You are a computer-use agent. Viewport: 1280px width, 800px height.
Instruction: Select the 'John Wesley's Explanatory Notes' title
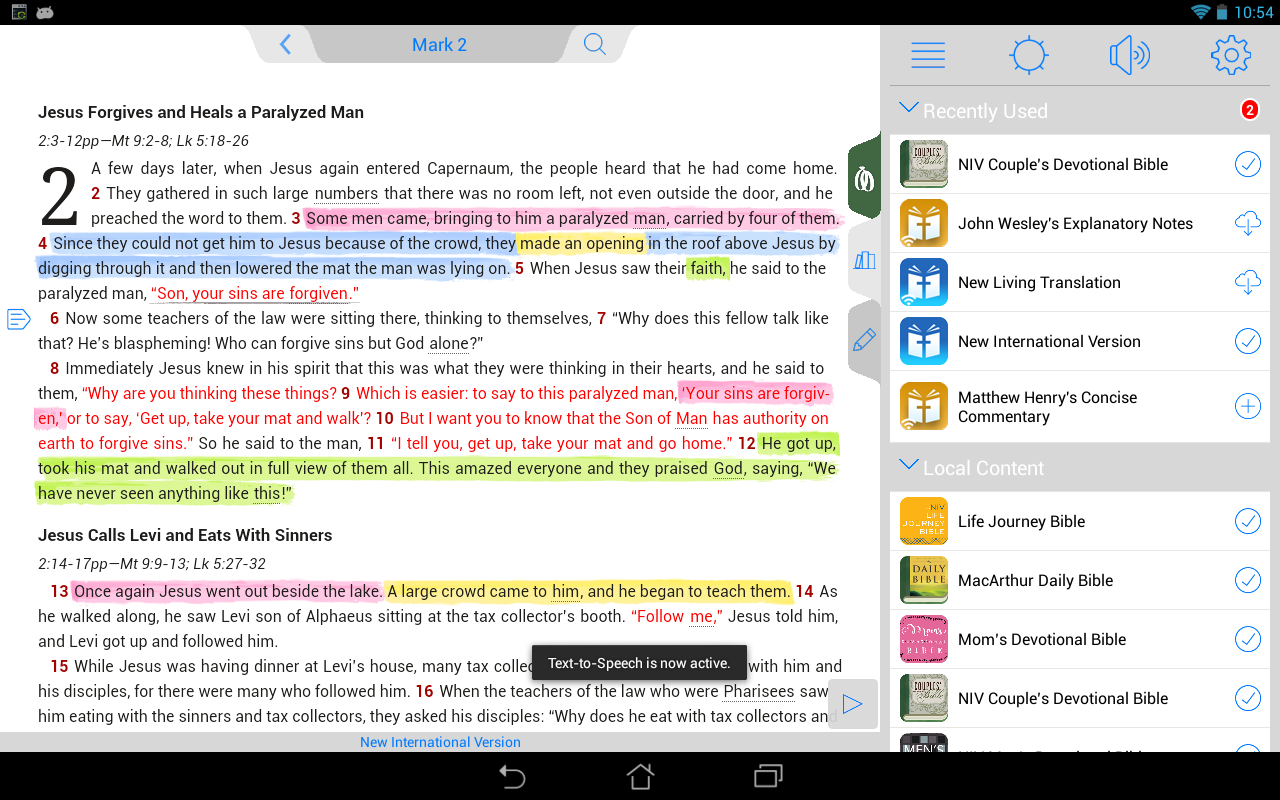(x=1075, y=224)
